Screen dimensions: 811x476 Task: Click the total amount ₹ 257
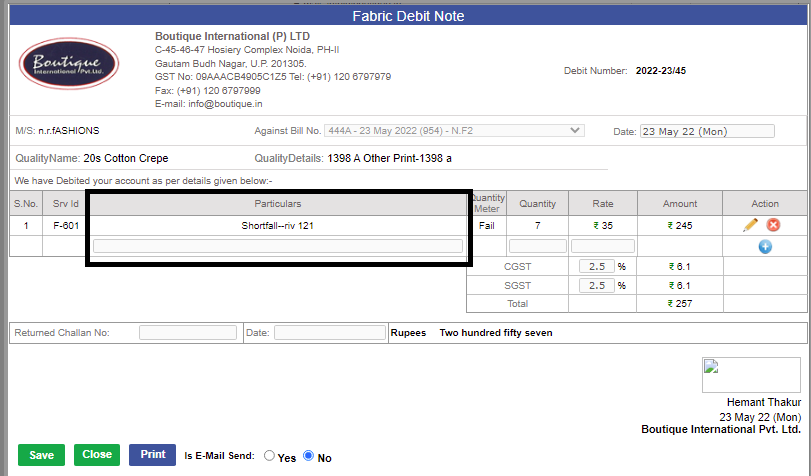[x=680, y=304]
